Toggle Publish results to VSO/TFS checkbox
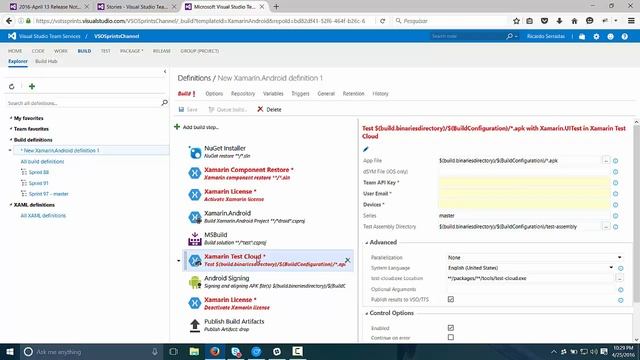Screen dimensions: 640x360 click(451, 299)
